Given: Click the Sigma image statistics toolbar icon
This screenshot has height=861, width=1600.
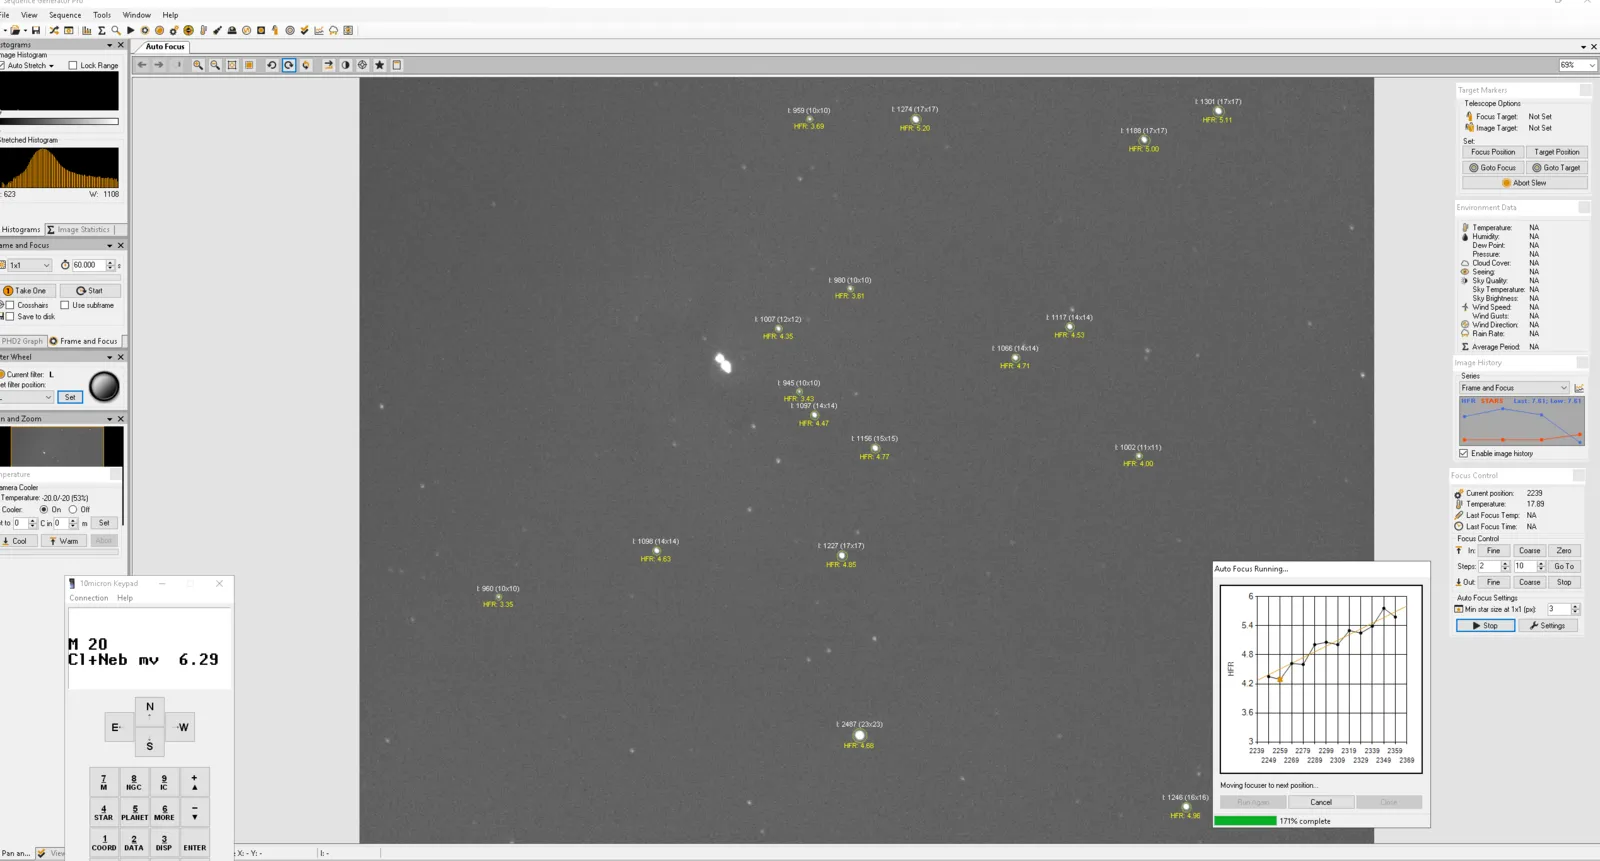Looking at the screenshot, I should (x=101, y=30).
